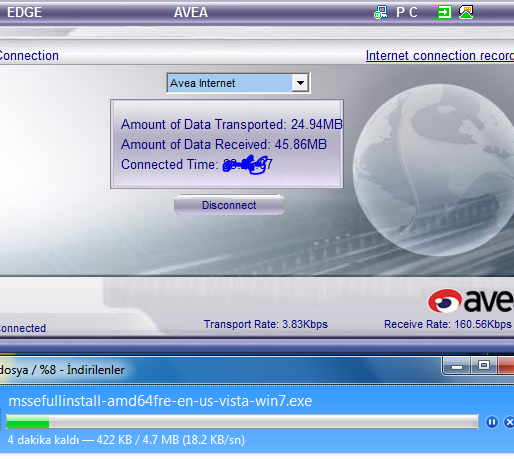The image size is (514, 459).
Task: Pause the mssefullinstall download
Action: [x=492, y=422]
